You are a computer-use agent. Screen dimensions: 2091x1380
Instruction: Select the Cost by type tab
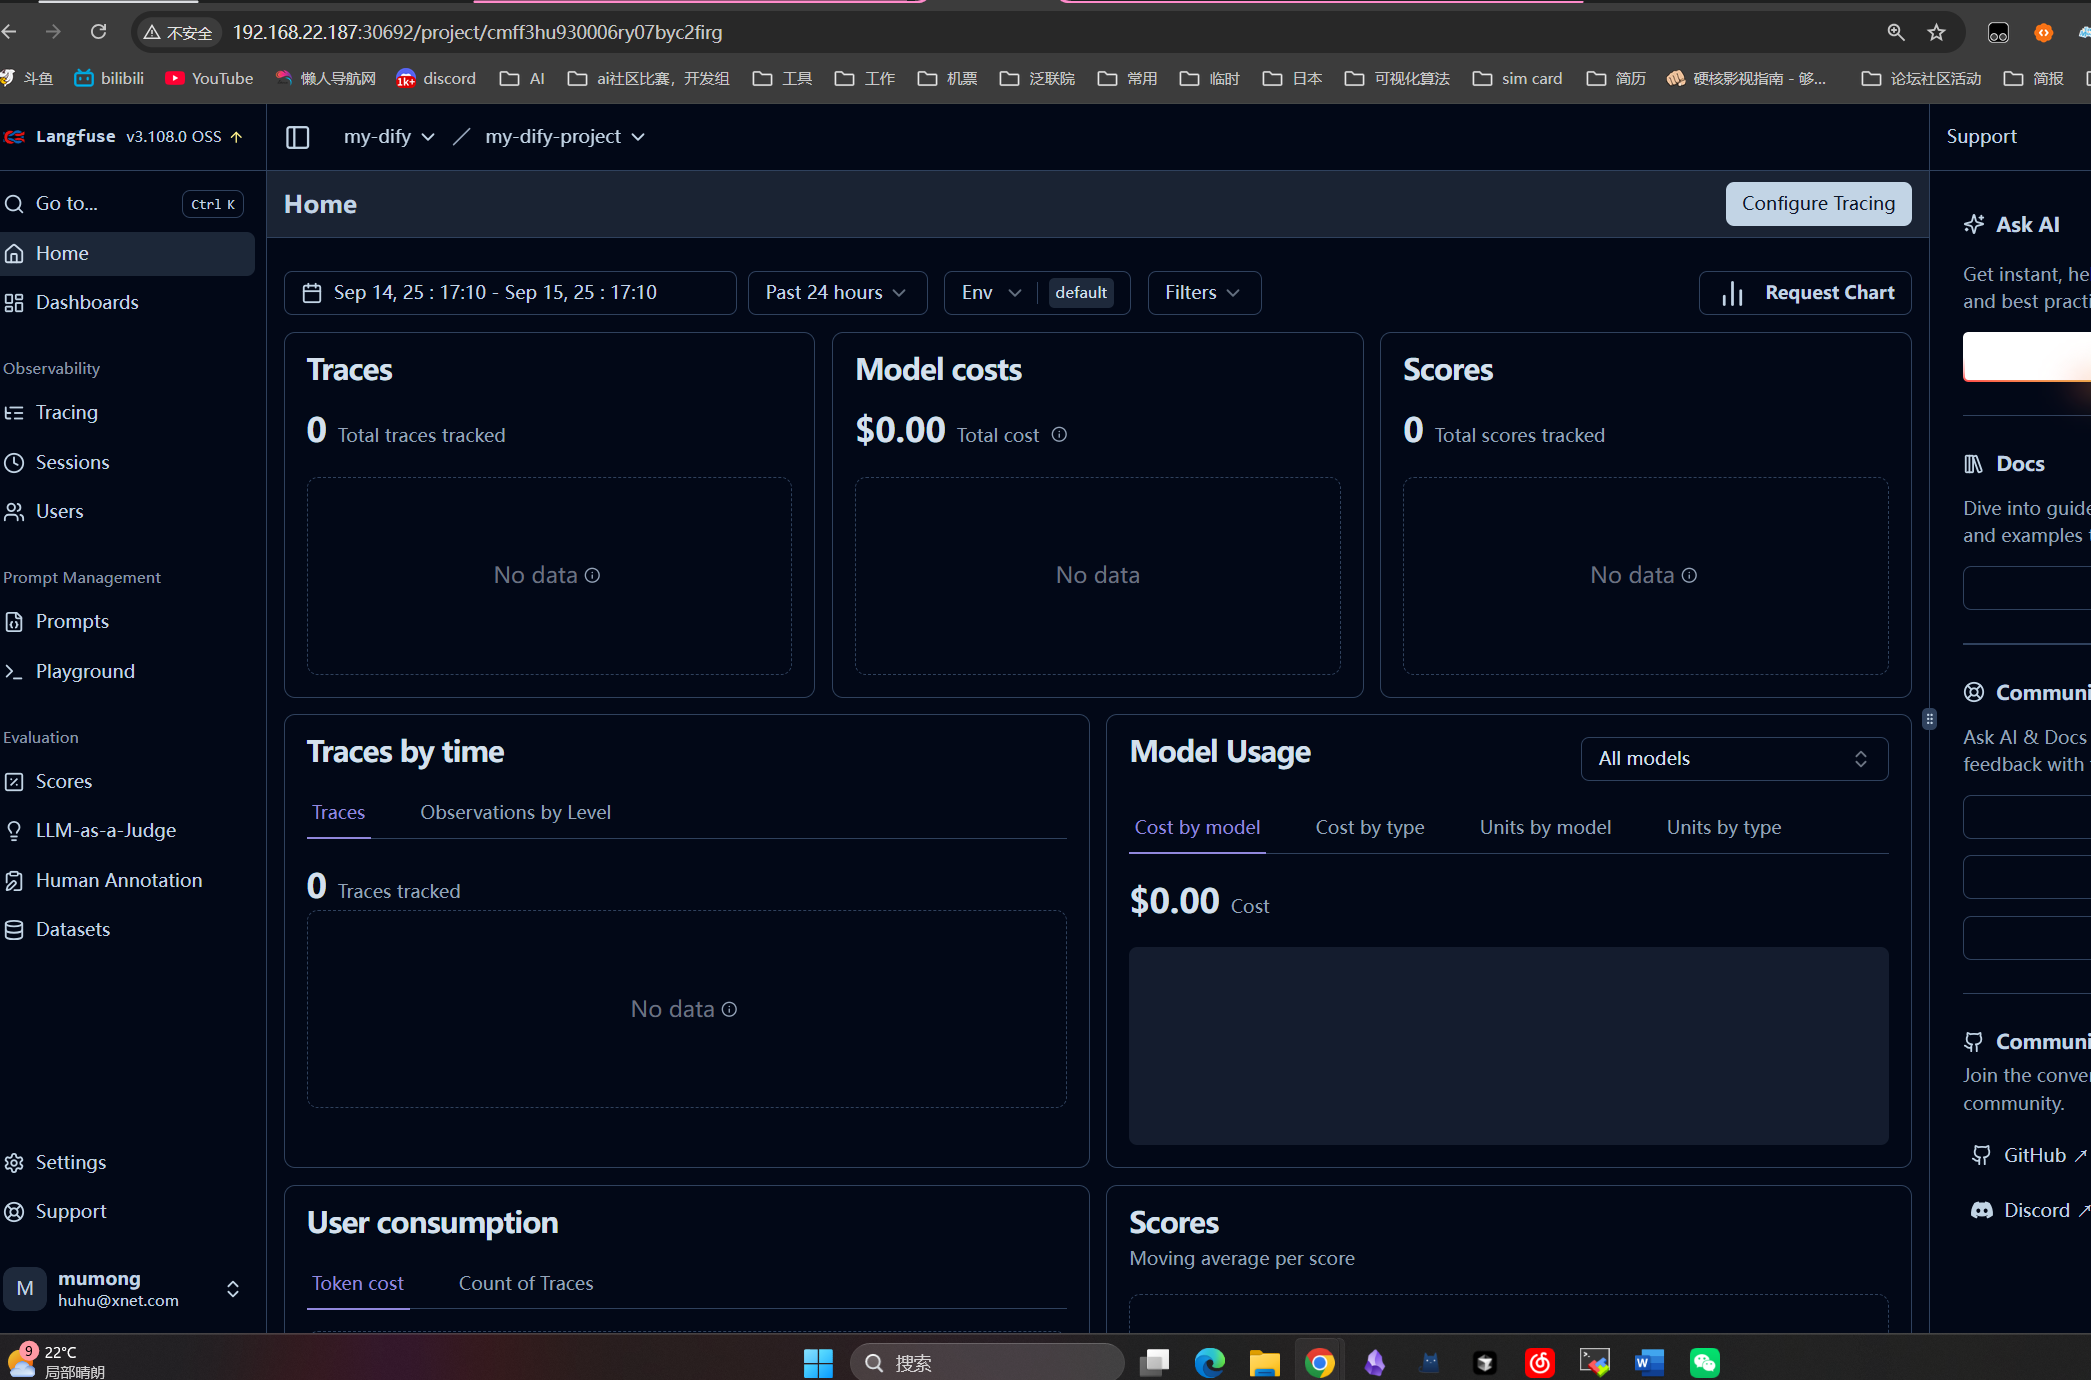[x=1369, y=828]
